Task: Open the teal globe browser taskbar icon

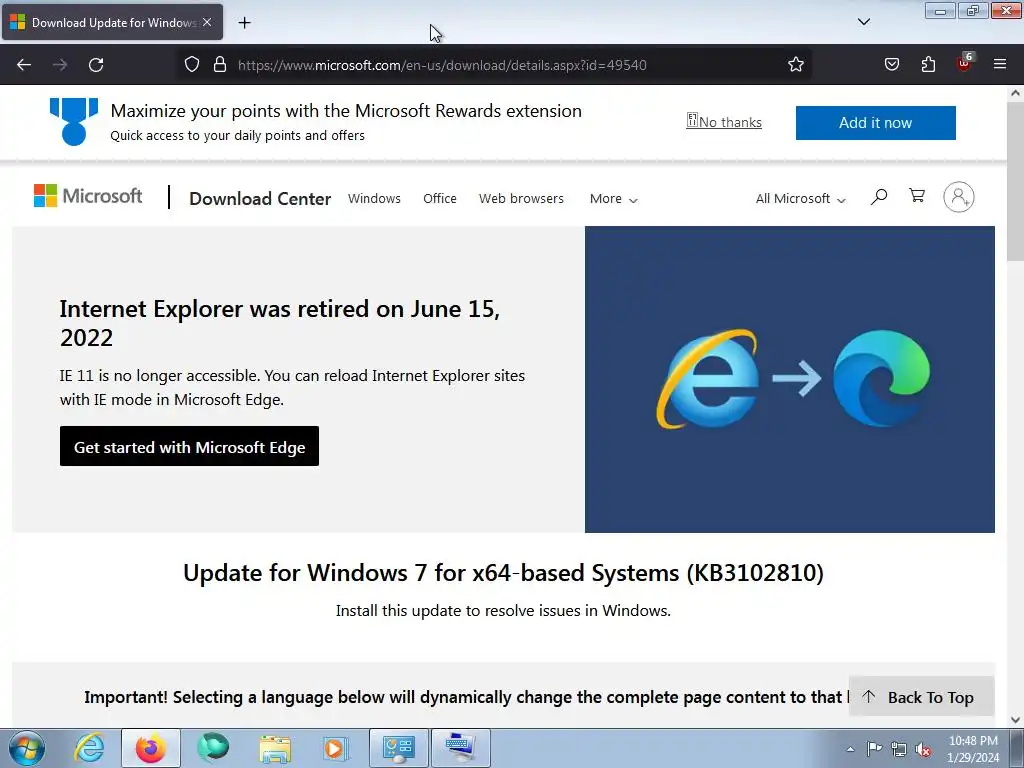Action: (x=213, y=748)
